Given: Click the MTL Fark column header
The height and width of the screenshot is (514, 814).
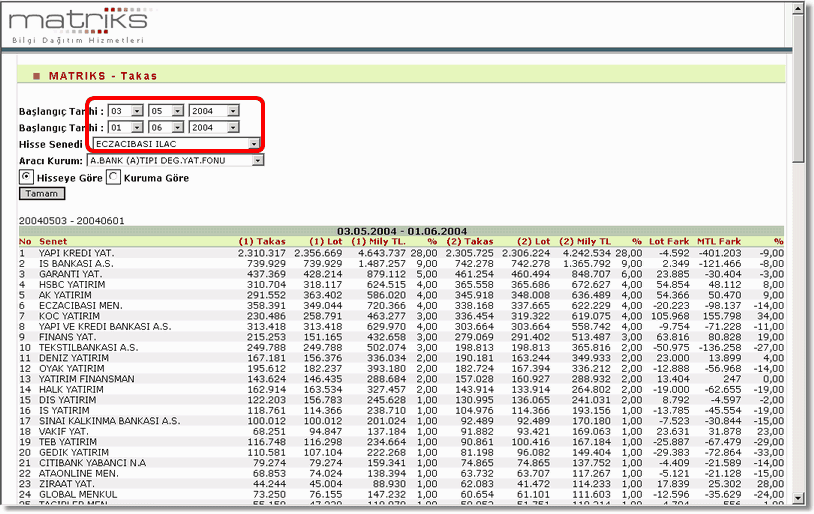Looking at the screenshot, I should click(x=718, y=241).
